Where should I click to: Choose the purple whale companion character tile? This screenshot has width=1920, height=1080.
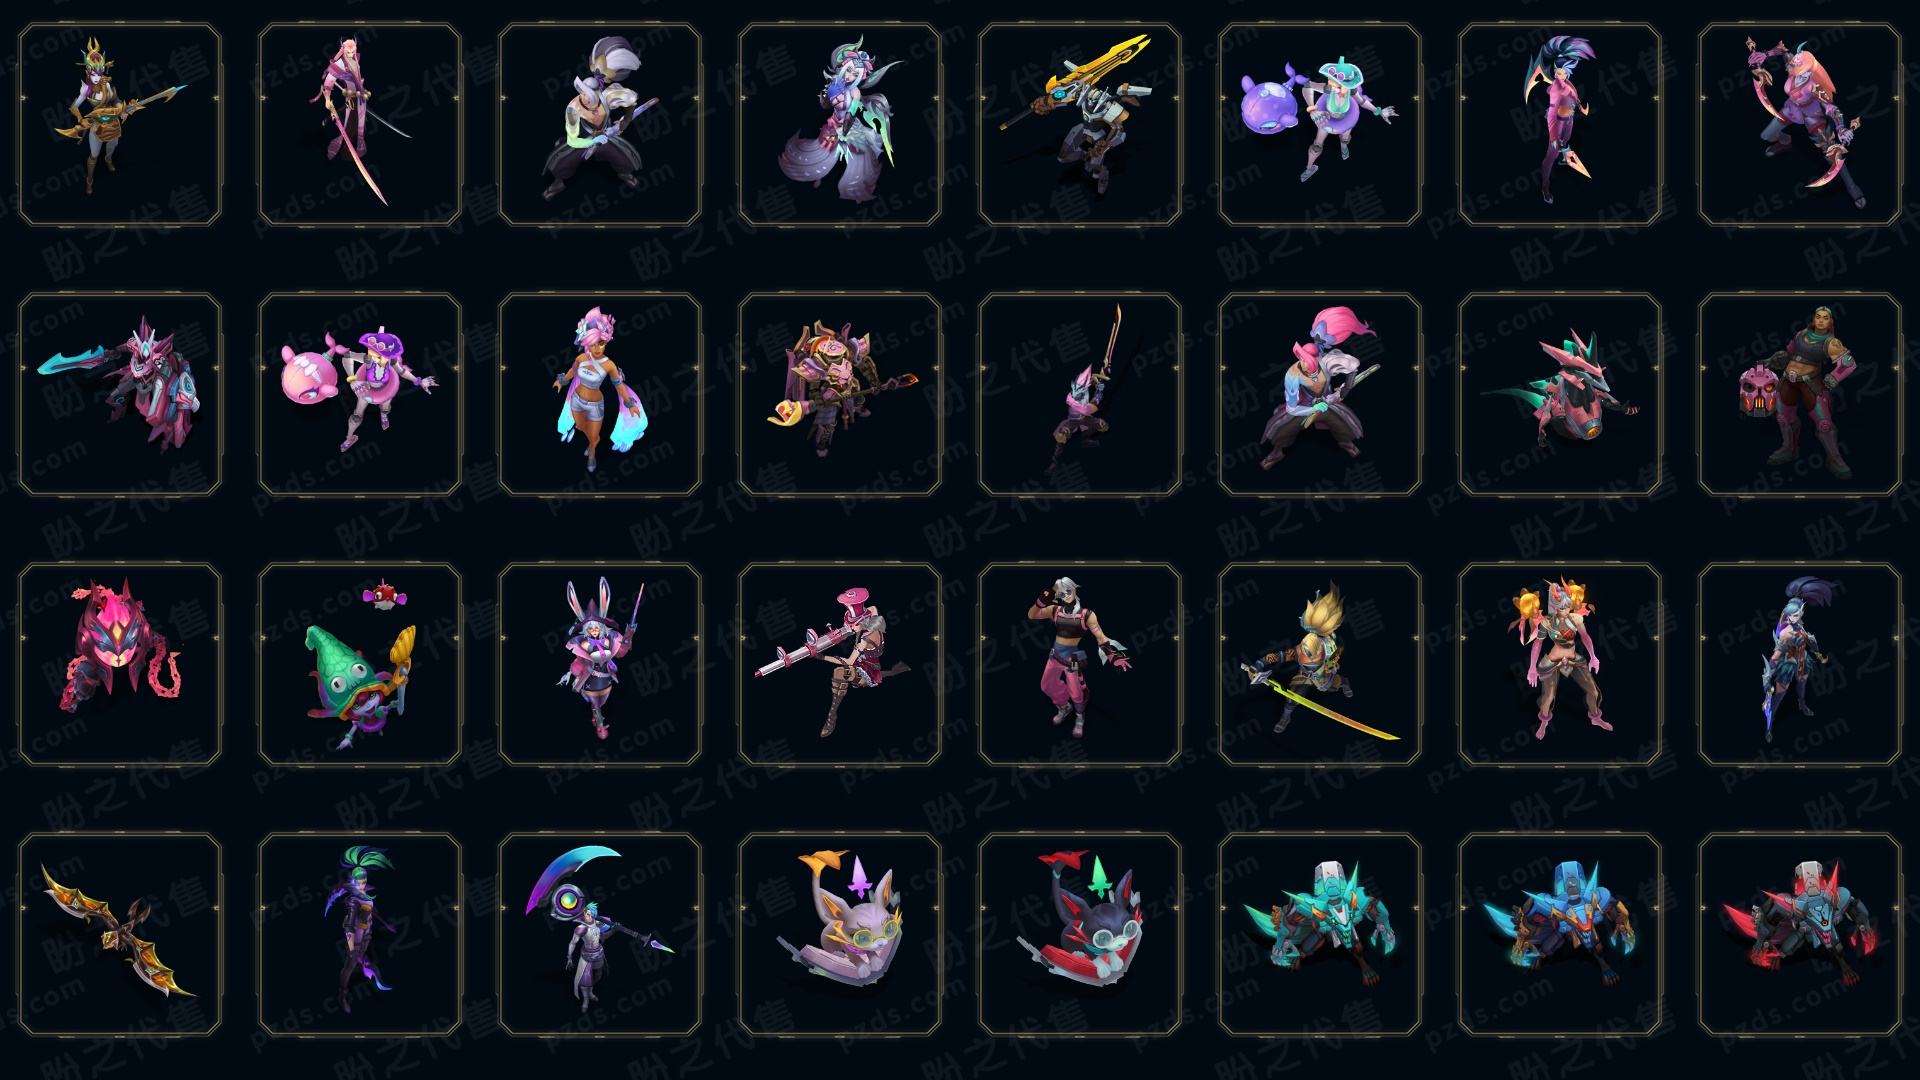click(1320, 125)
